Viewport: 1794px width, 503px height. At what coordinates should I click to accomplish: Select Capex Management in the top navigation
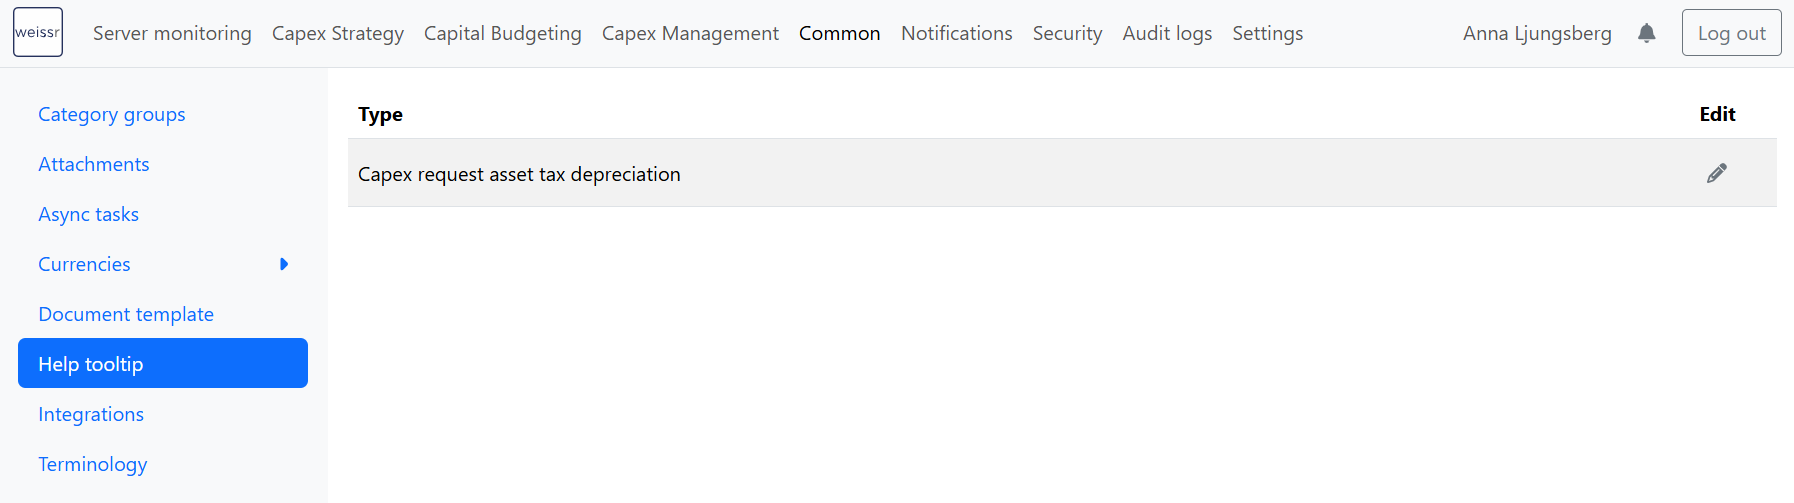[690, 33]
